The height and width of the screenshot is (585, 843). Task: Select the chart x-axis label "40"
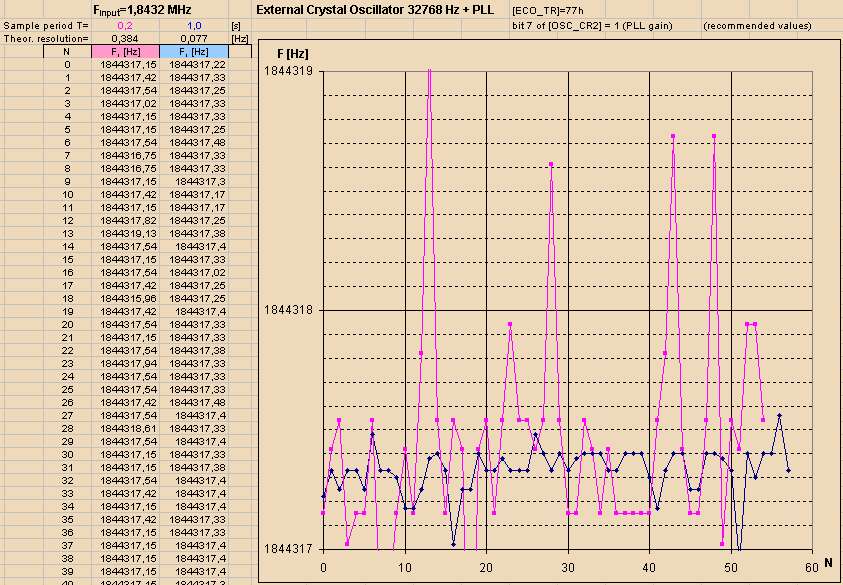tap(650, 567)
